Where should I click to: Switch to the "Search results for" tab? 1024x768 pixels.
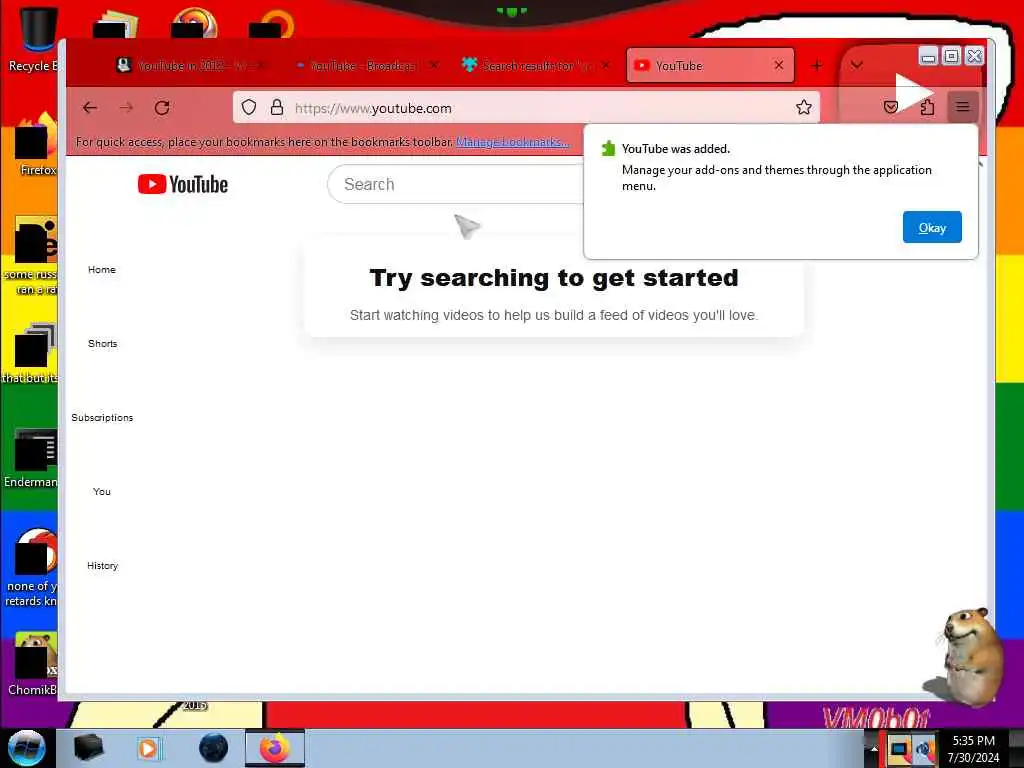[536, 65]
